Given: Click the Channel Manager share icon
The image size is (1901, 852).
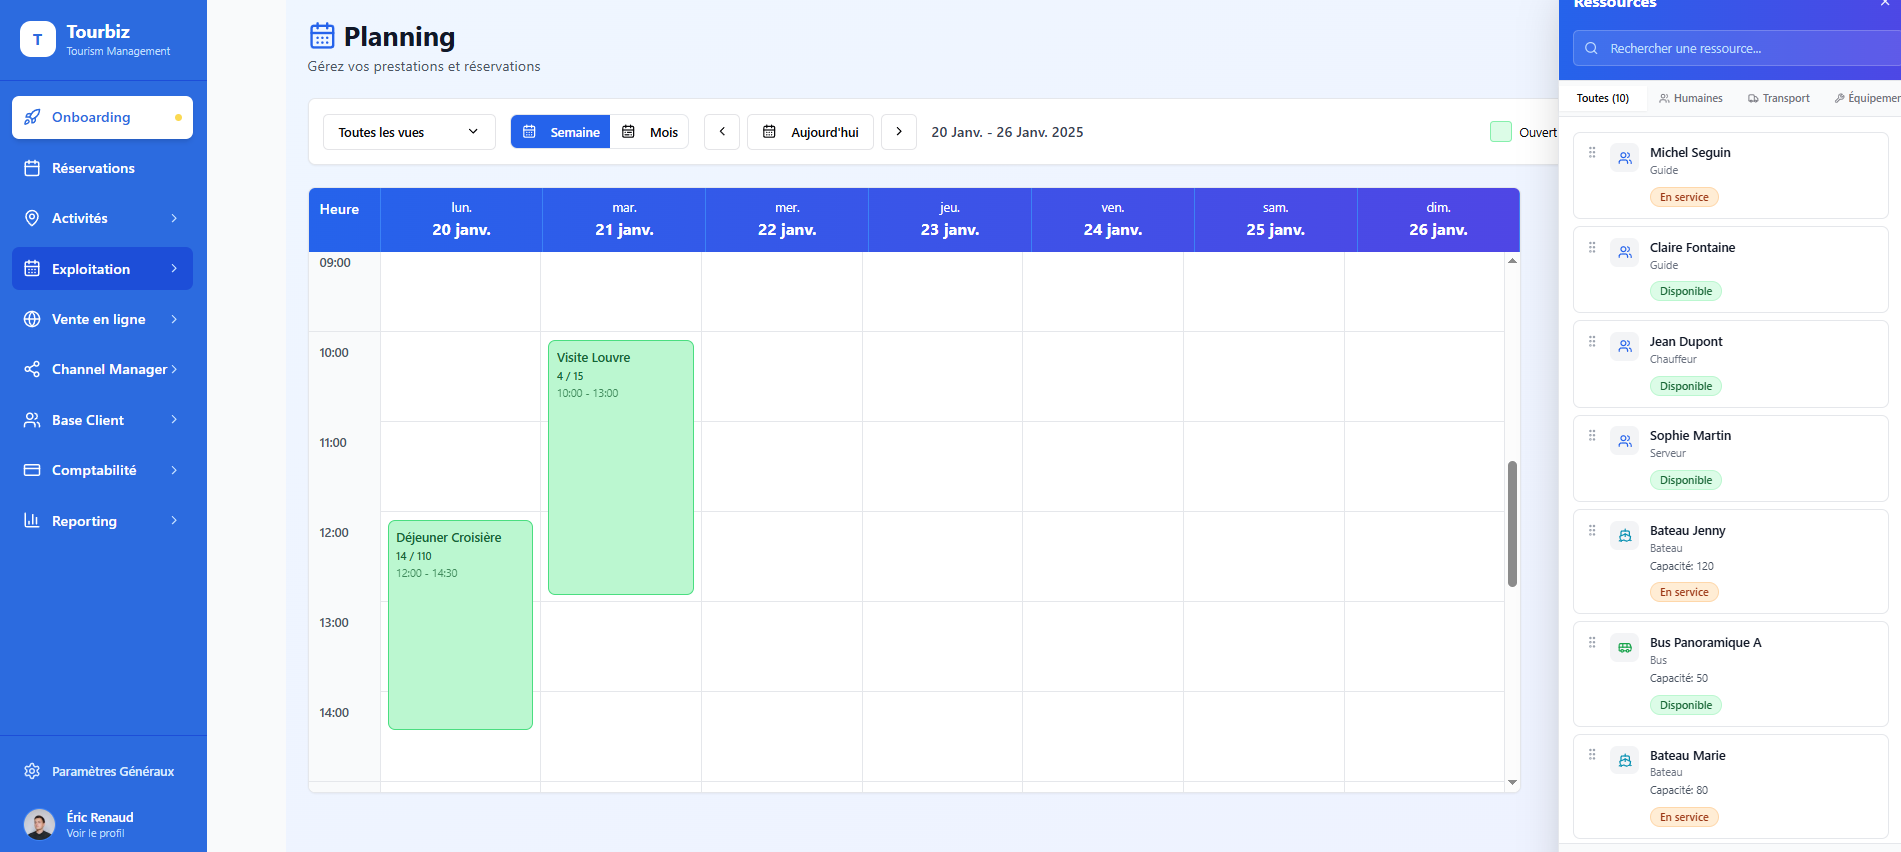Looking at the screenshot, I should coord(32,369).
